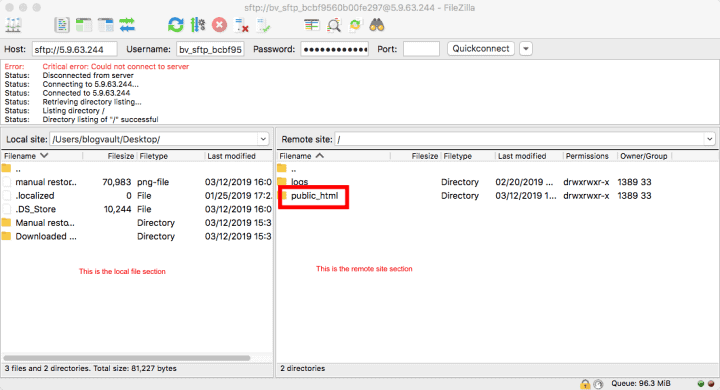Search files with binoculars icon
The height and width of the screenshot is (390, 720).
click(377, 25)
